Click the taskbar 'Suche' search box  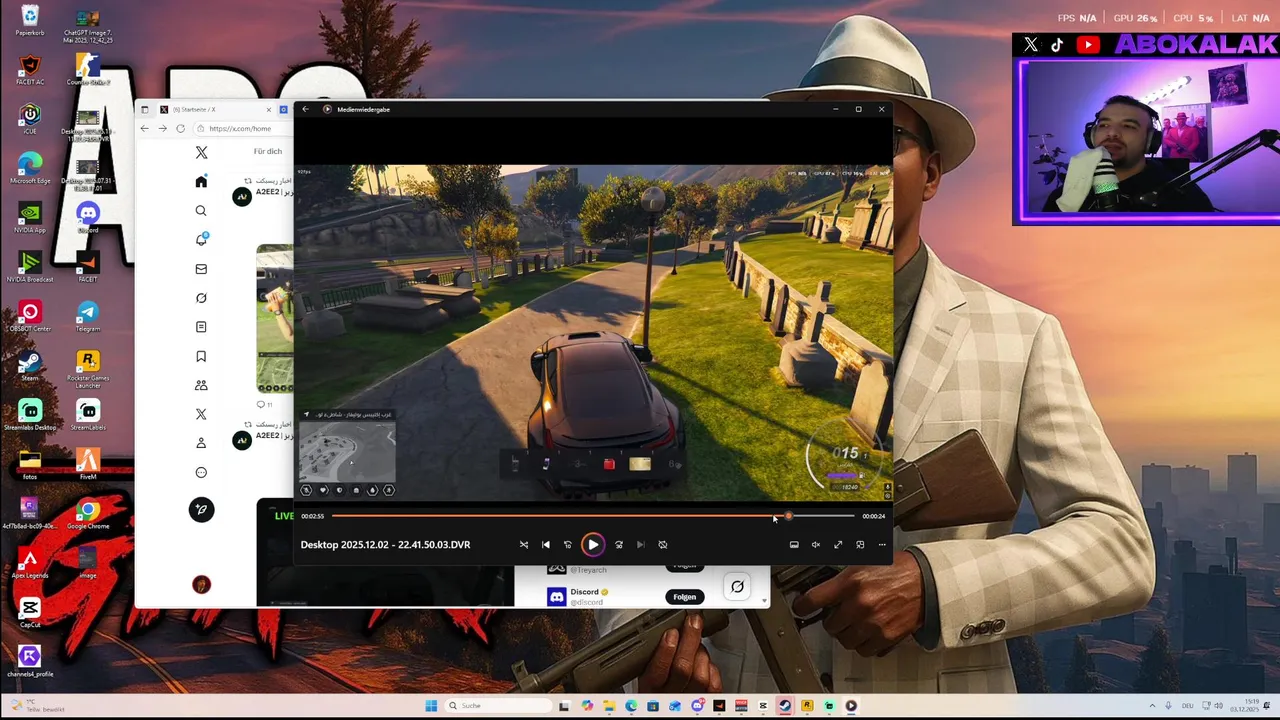coord(498,706)
